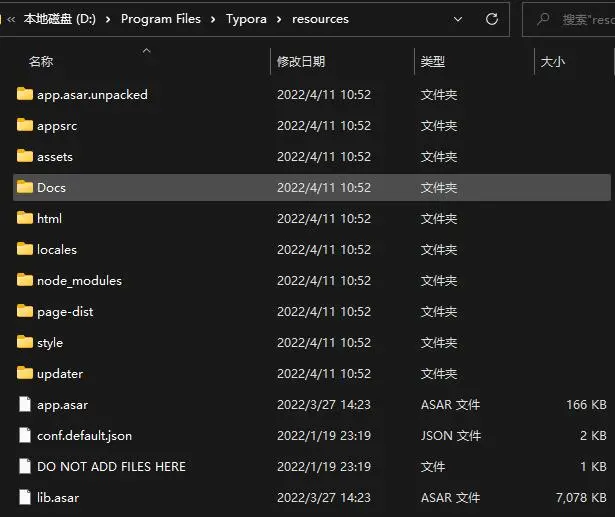The height and width of the screenshot is (517, 615).
Task: Click the app.asar file icon
Action: (25, 404)
